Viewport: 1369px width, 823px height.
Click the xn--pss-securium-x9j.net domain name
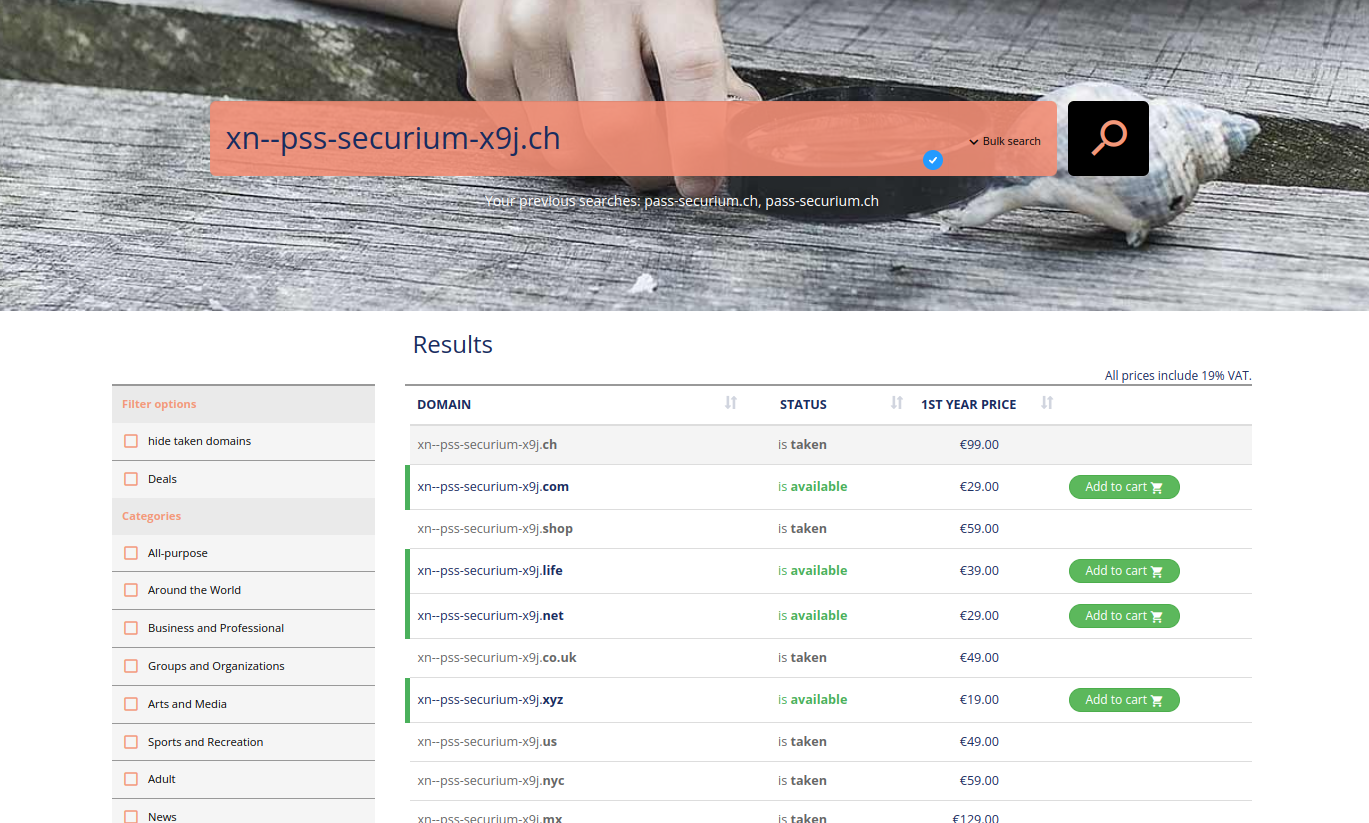tap(490, 616)
